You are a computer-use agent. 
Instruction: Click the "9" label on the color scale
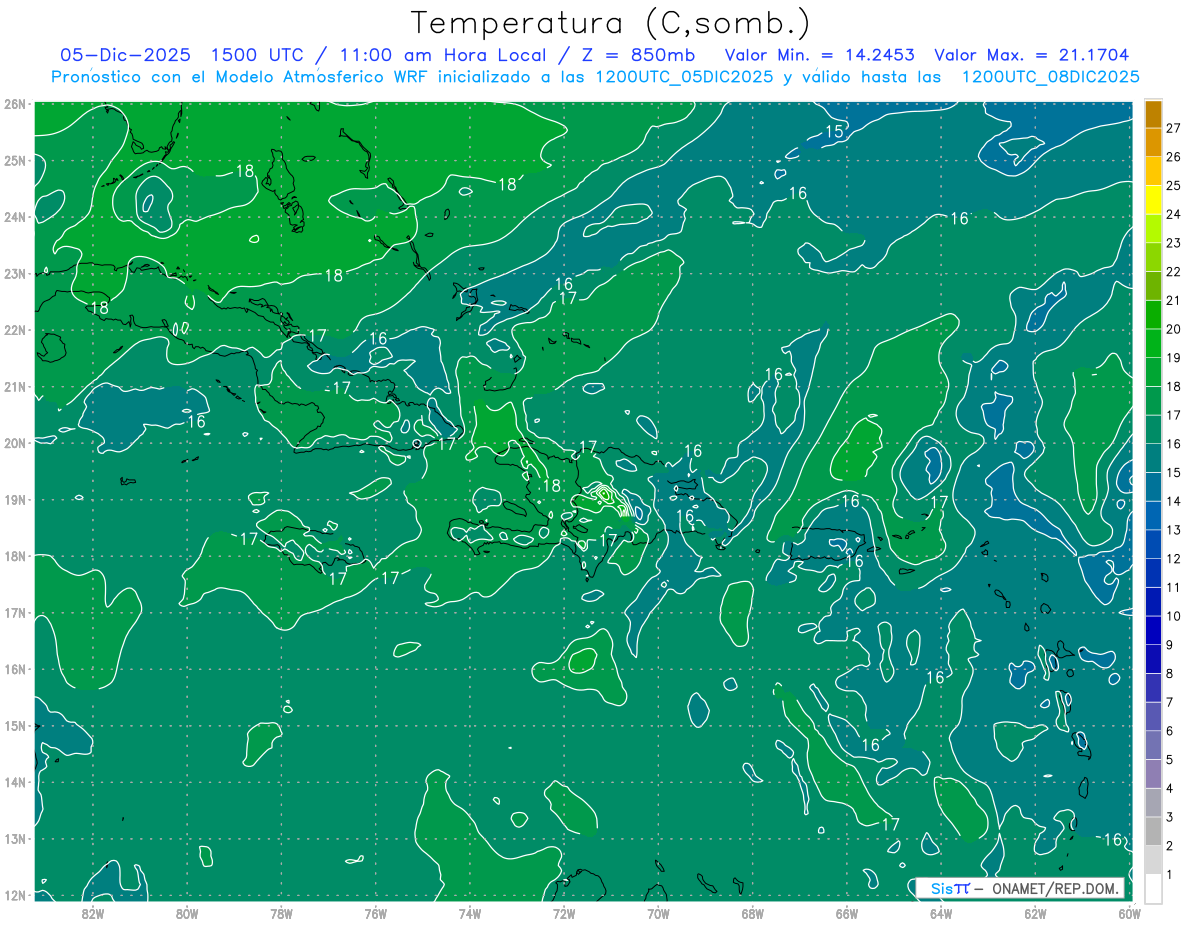click(x=1170, y=645)
